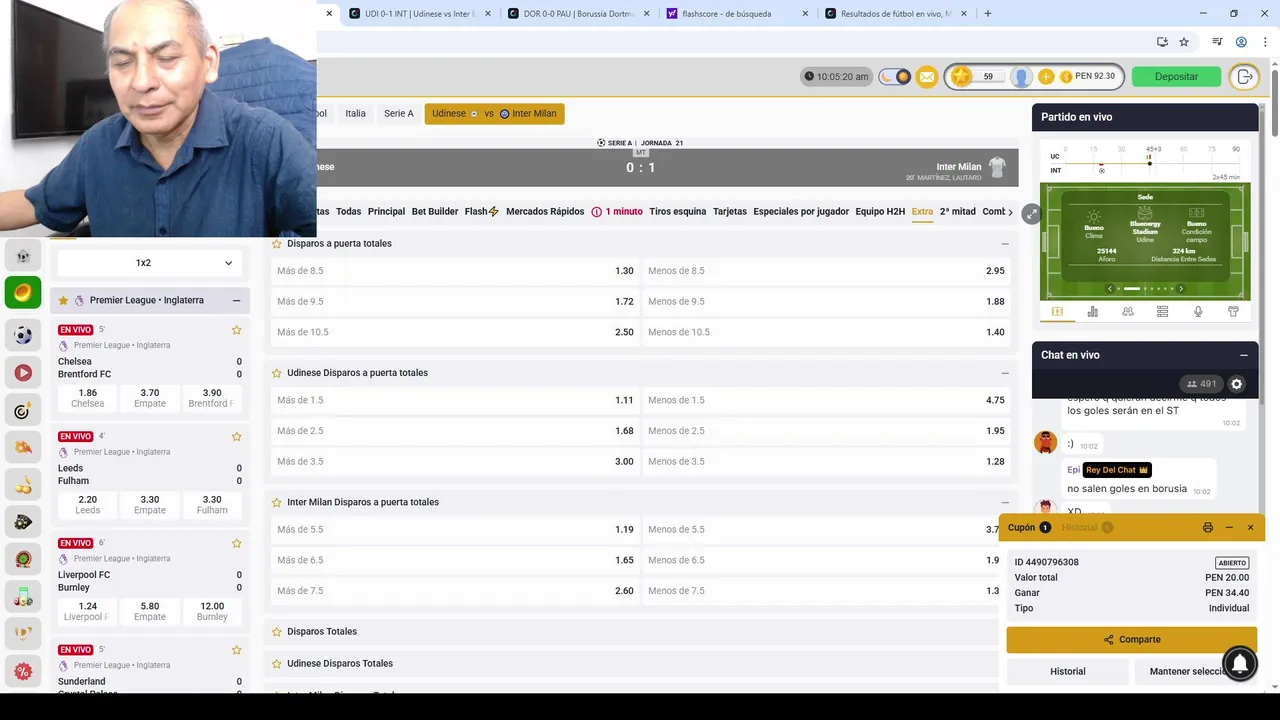Expand the live match widget with arrows icon
1280x720 pixels.
[x=1031, y=214]
